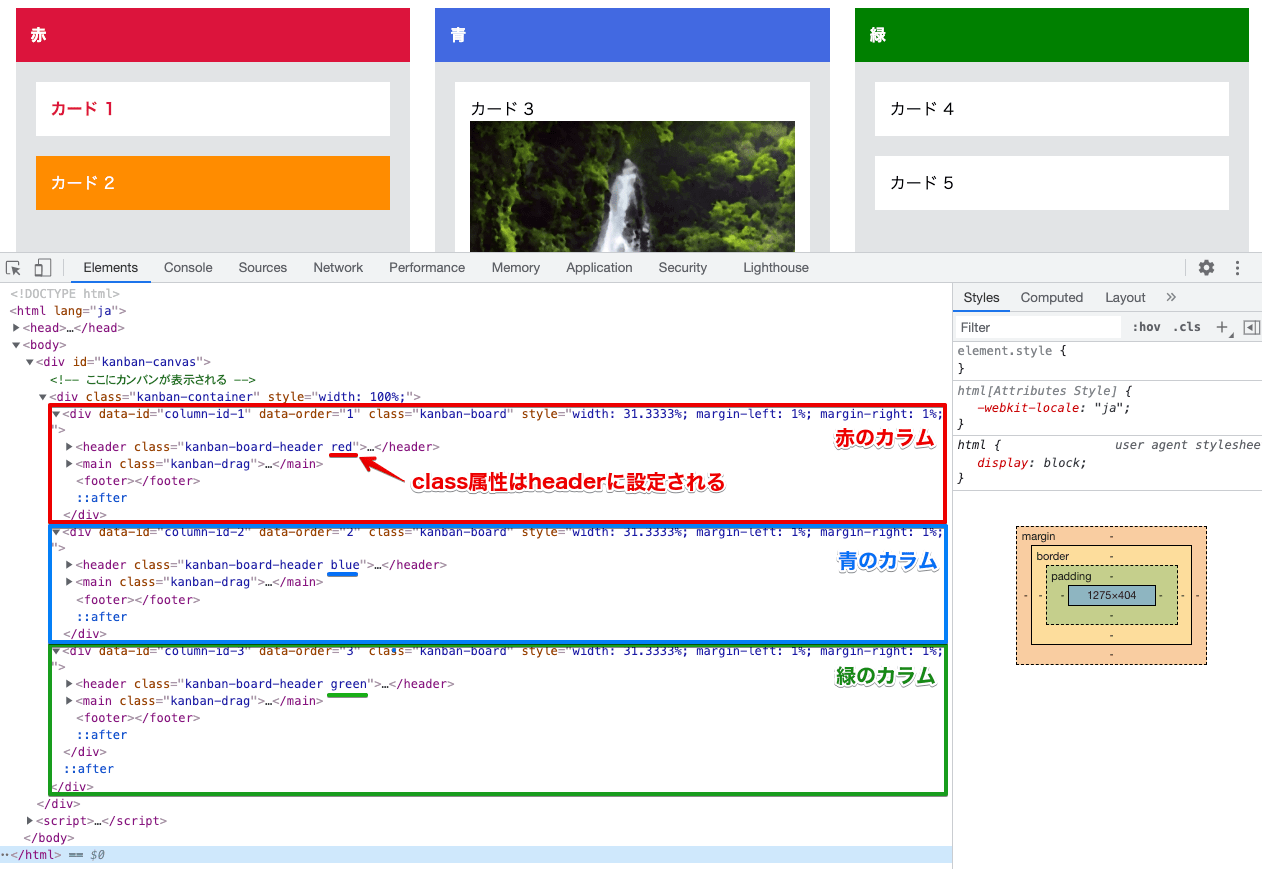Expand the header with class red
Image resolution: width=1262 pixels, height=869 pixels.
point(69,447)
